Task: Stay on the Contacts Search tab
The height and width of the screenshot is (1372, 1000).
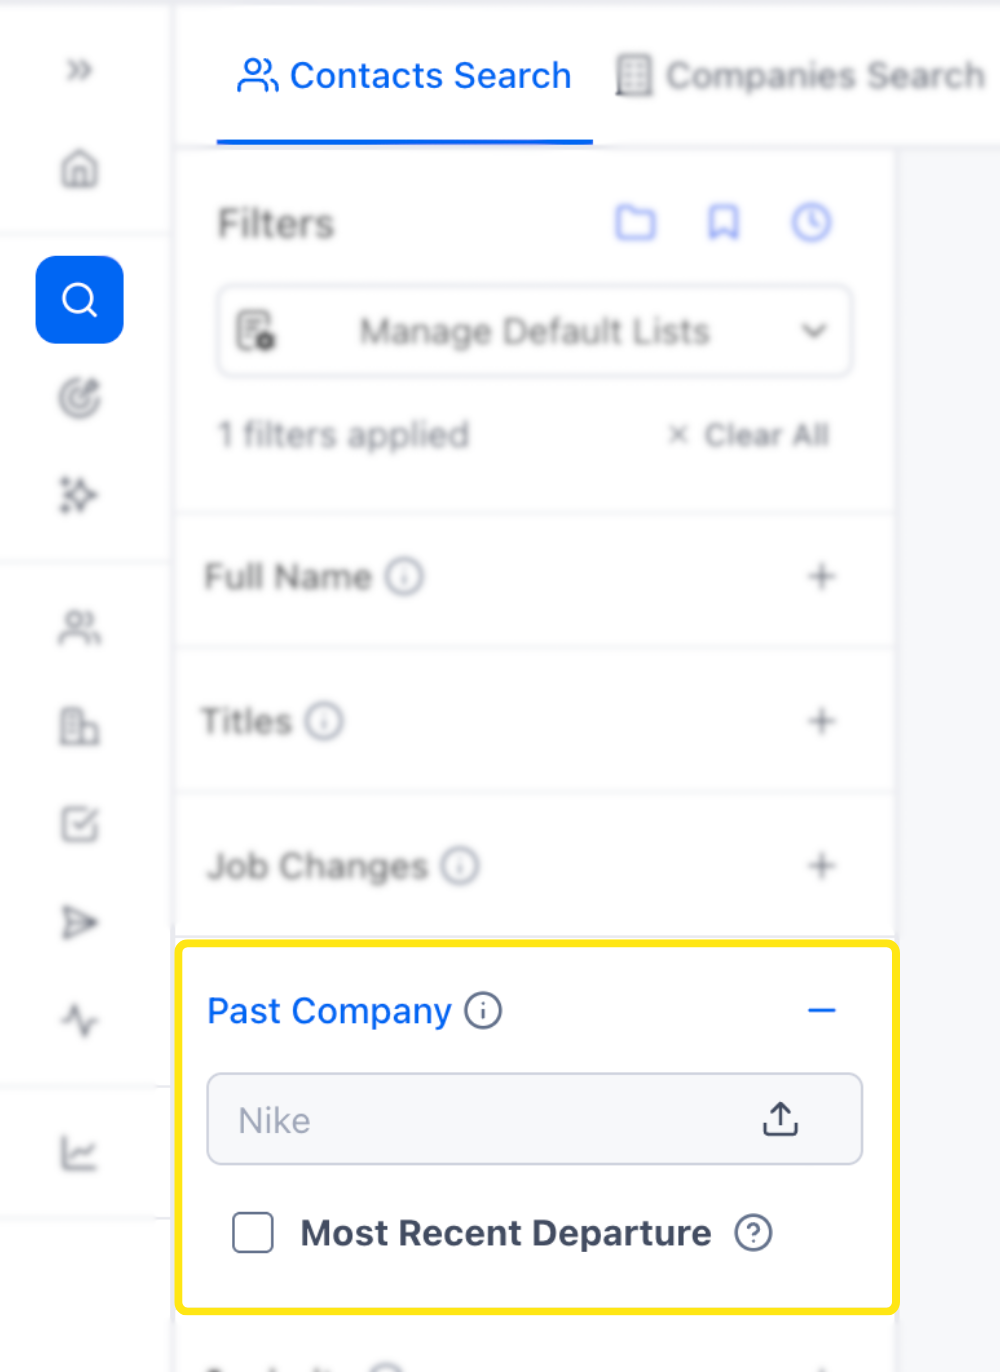Action: click(404, 75)
